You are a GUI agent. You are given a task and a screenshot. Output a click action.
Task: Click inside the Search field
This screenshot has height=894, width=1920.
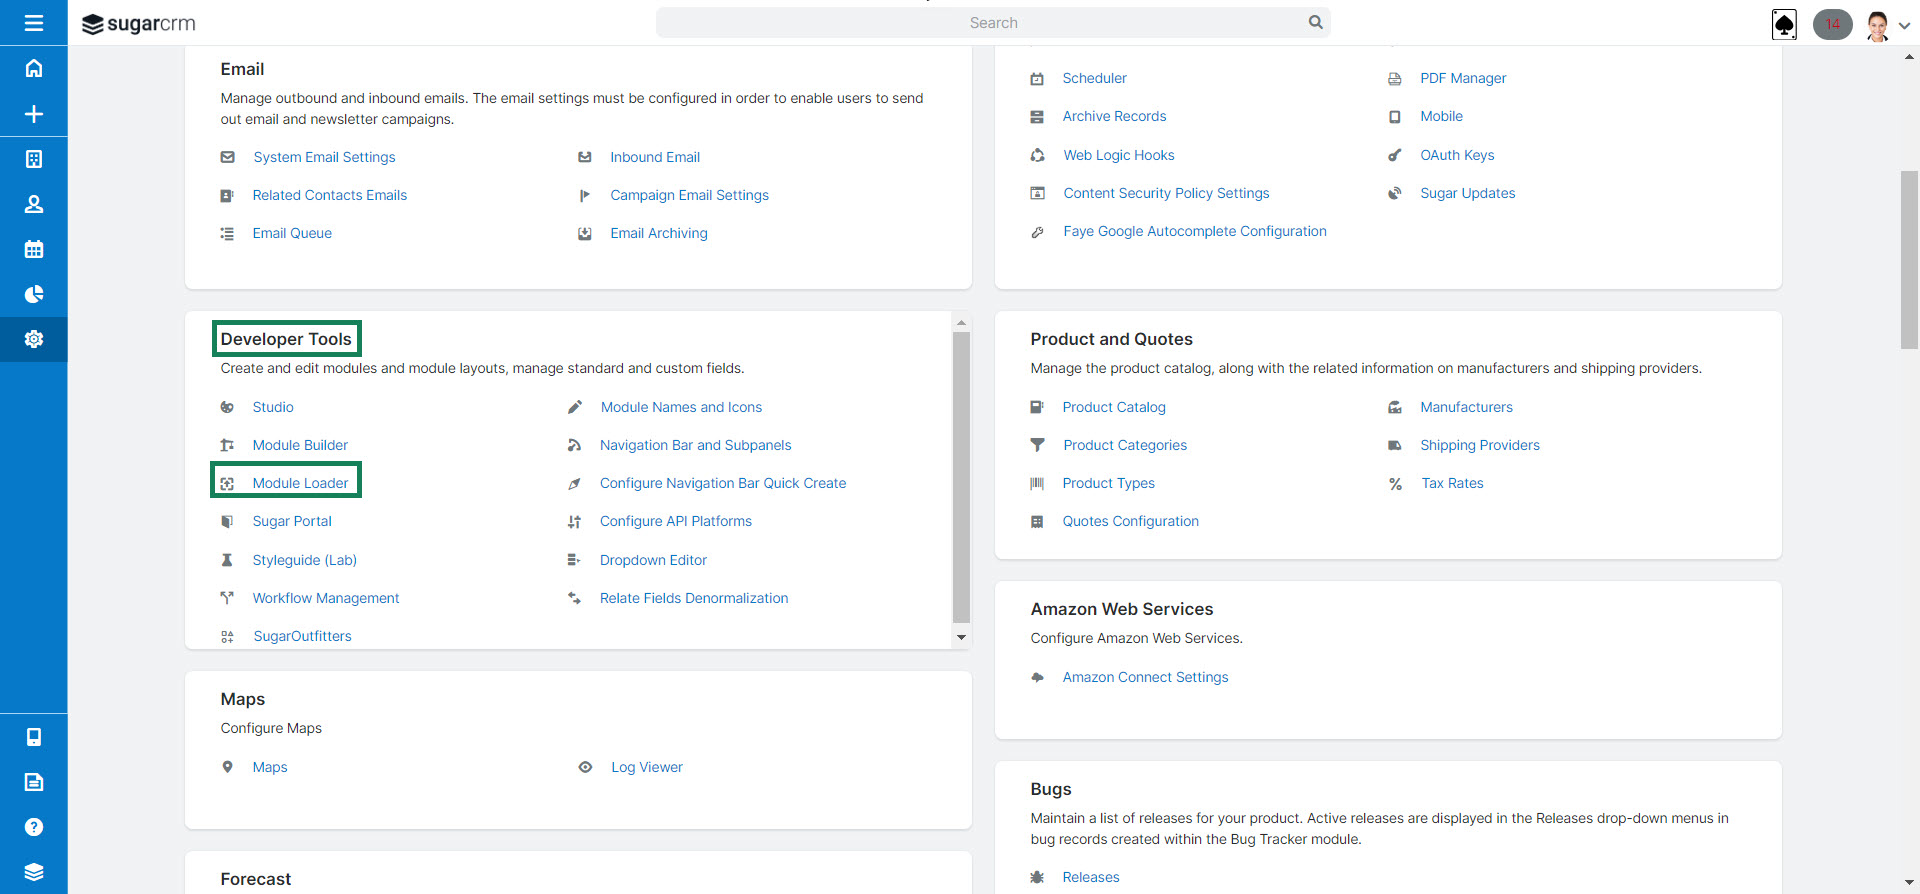[x=993, y=22]
